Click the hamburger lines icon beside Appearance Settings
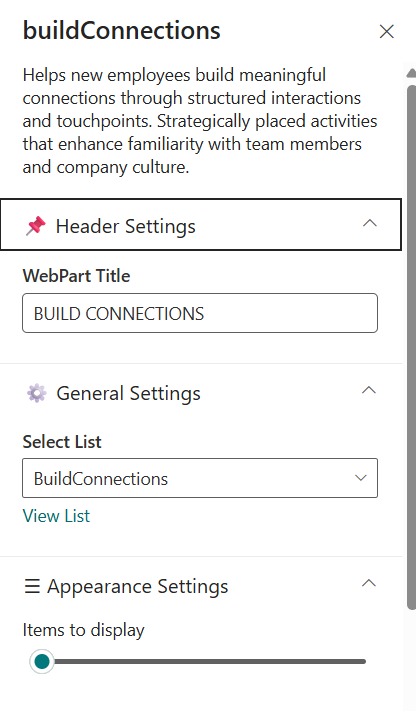The width and height of the screenshot is (416, 711). pos(32,586)
